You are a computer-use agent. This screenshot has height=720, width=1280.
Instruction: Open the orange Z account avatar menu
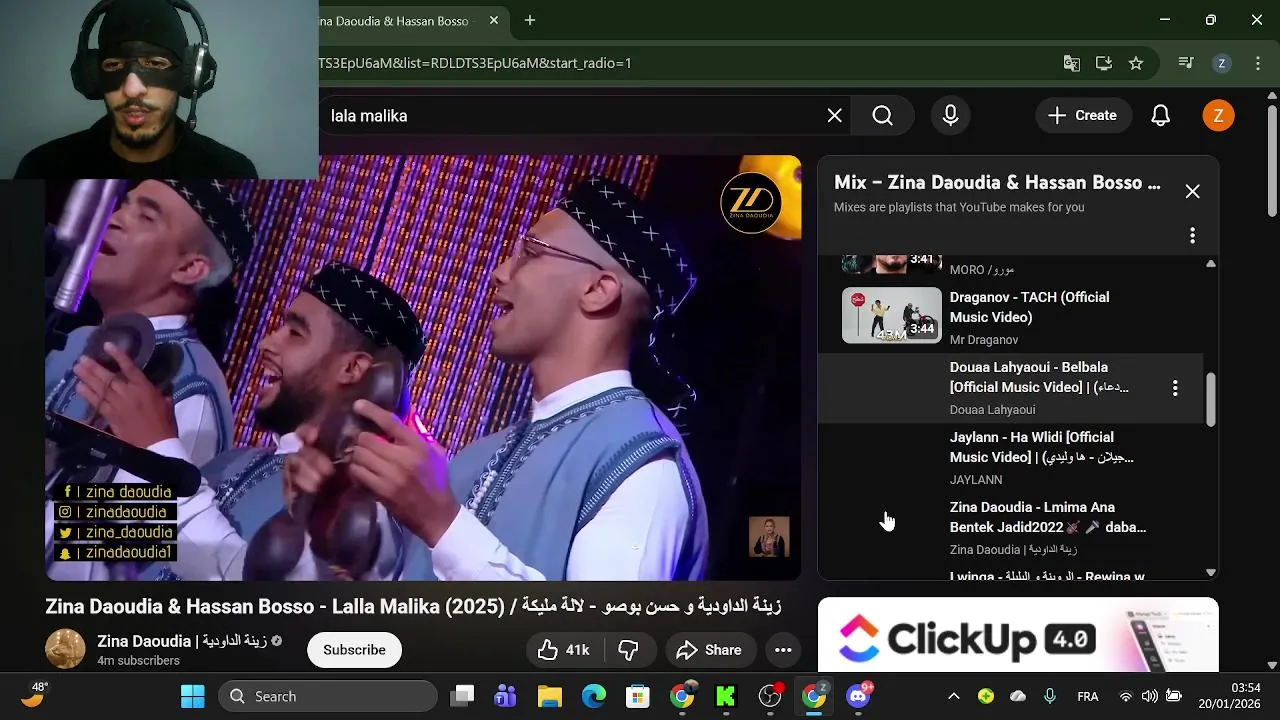tap(1218, 116)
